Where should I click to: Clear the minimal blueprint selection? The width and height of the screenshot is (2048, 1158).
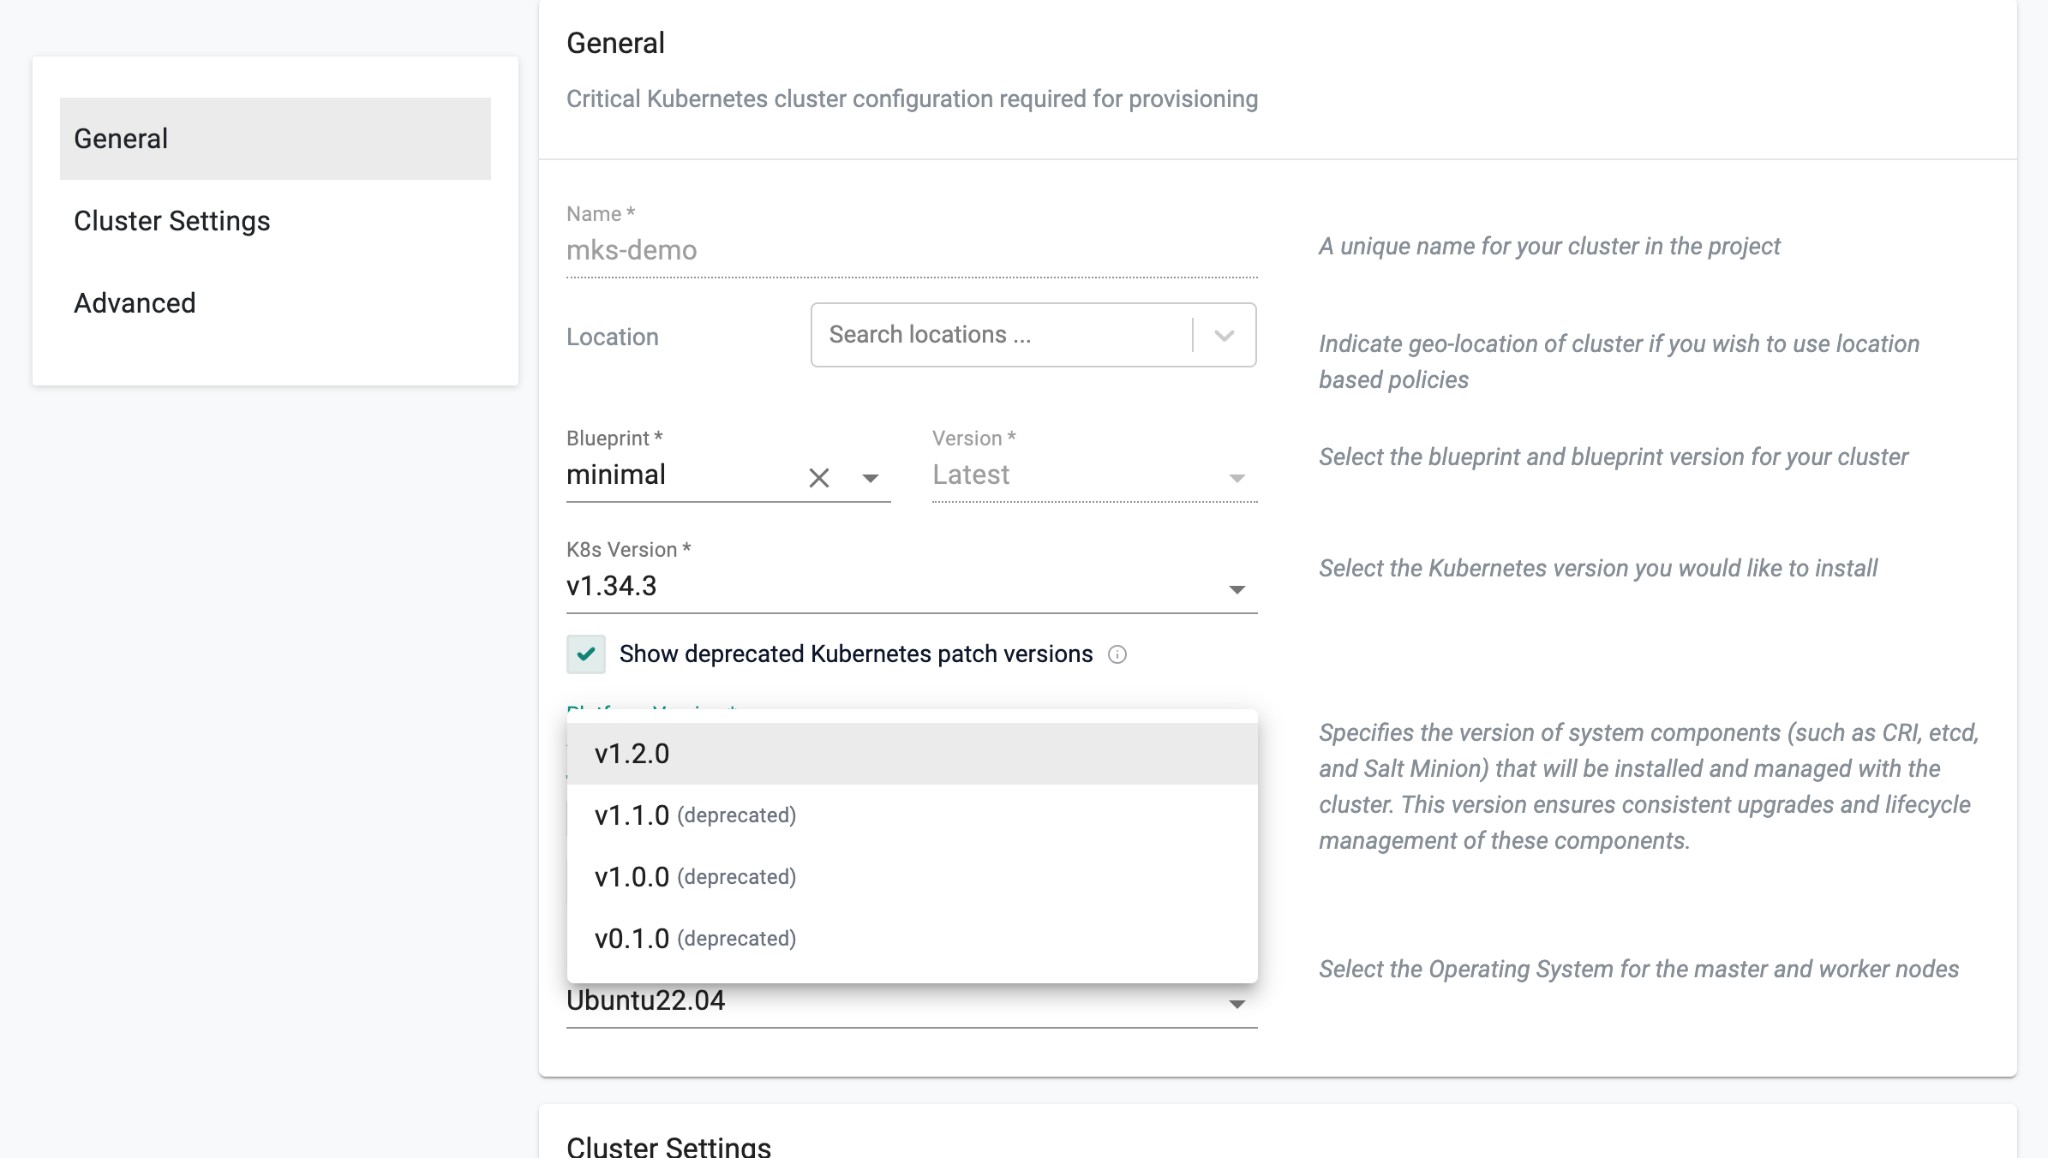(819, 478)
